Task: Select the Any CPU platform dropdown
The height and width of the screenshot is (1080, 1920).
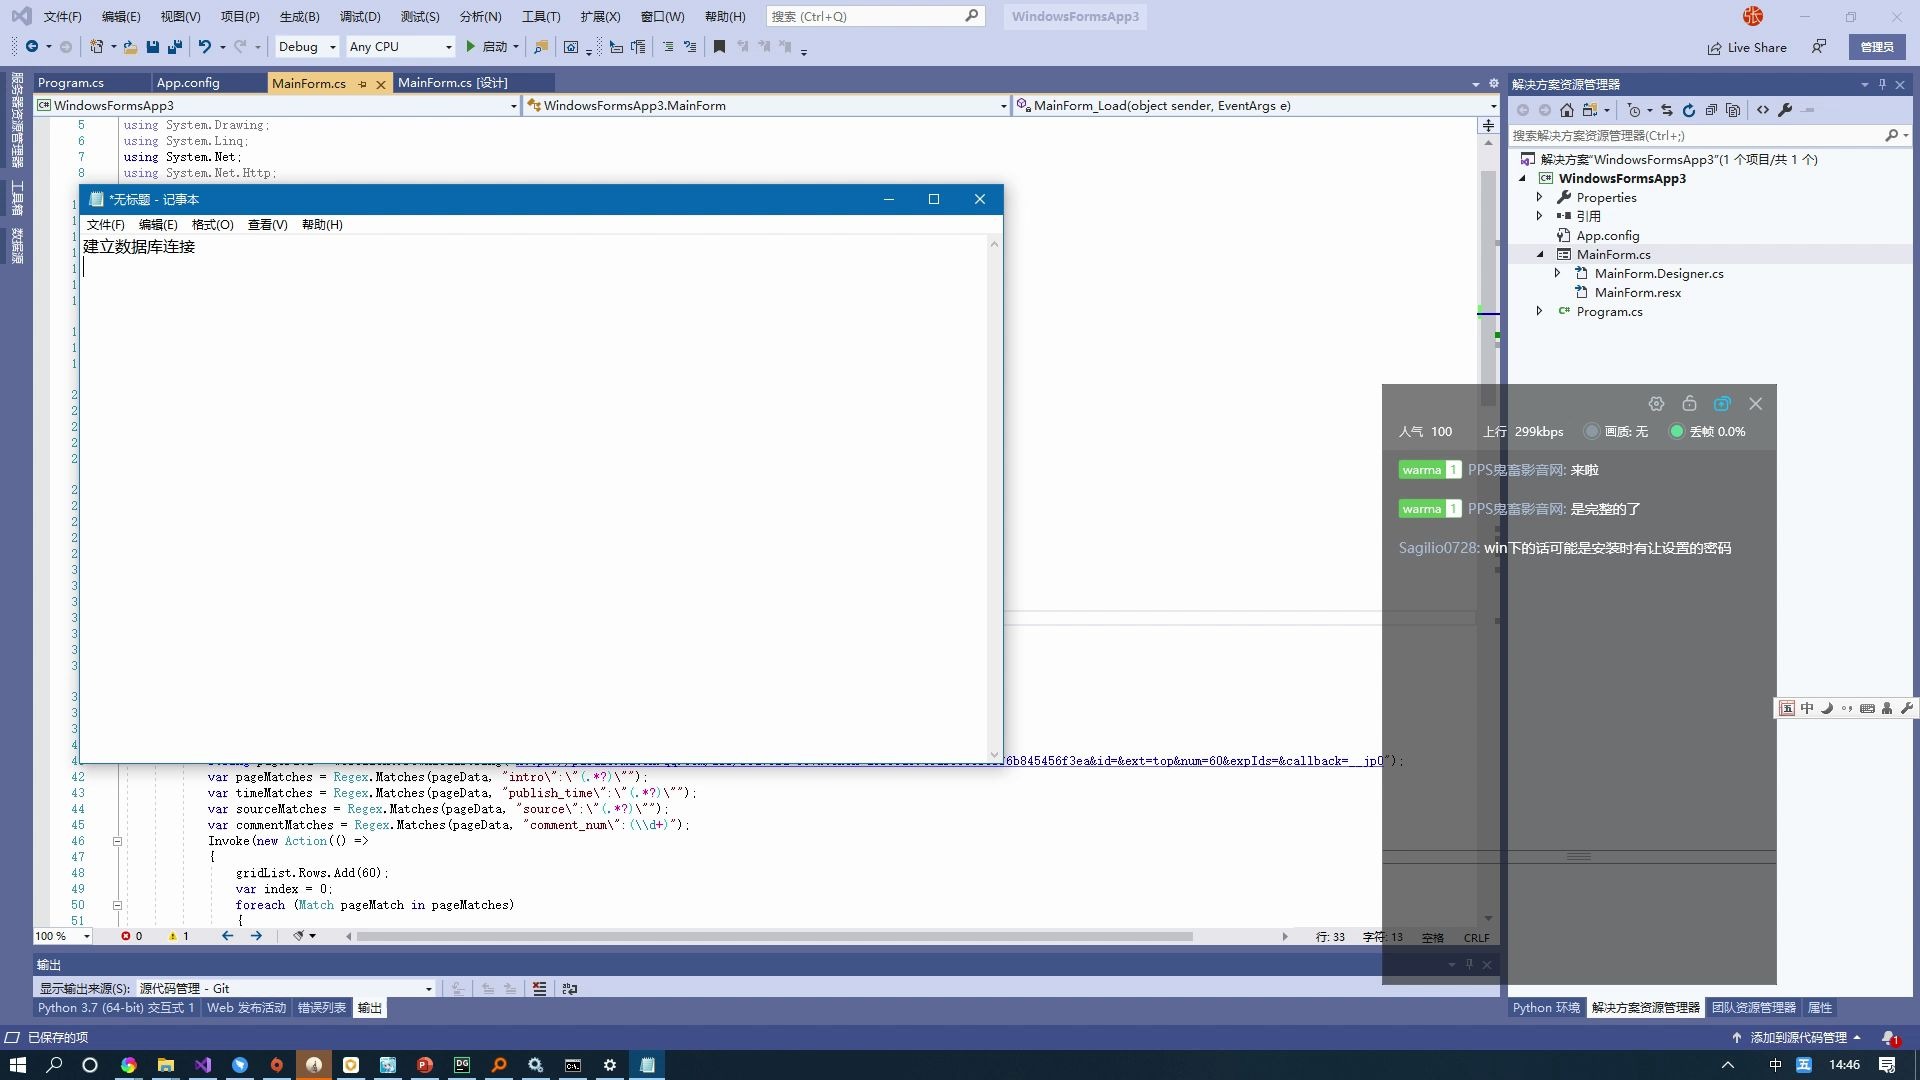Action: pyautogui.click(x=396, y=46)
